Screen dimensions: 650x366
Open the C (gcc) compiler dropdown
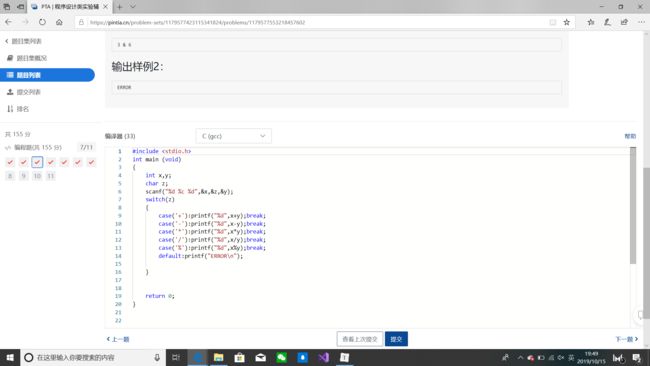click(x=233, y=136)
